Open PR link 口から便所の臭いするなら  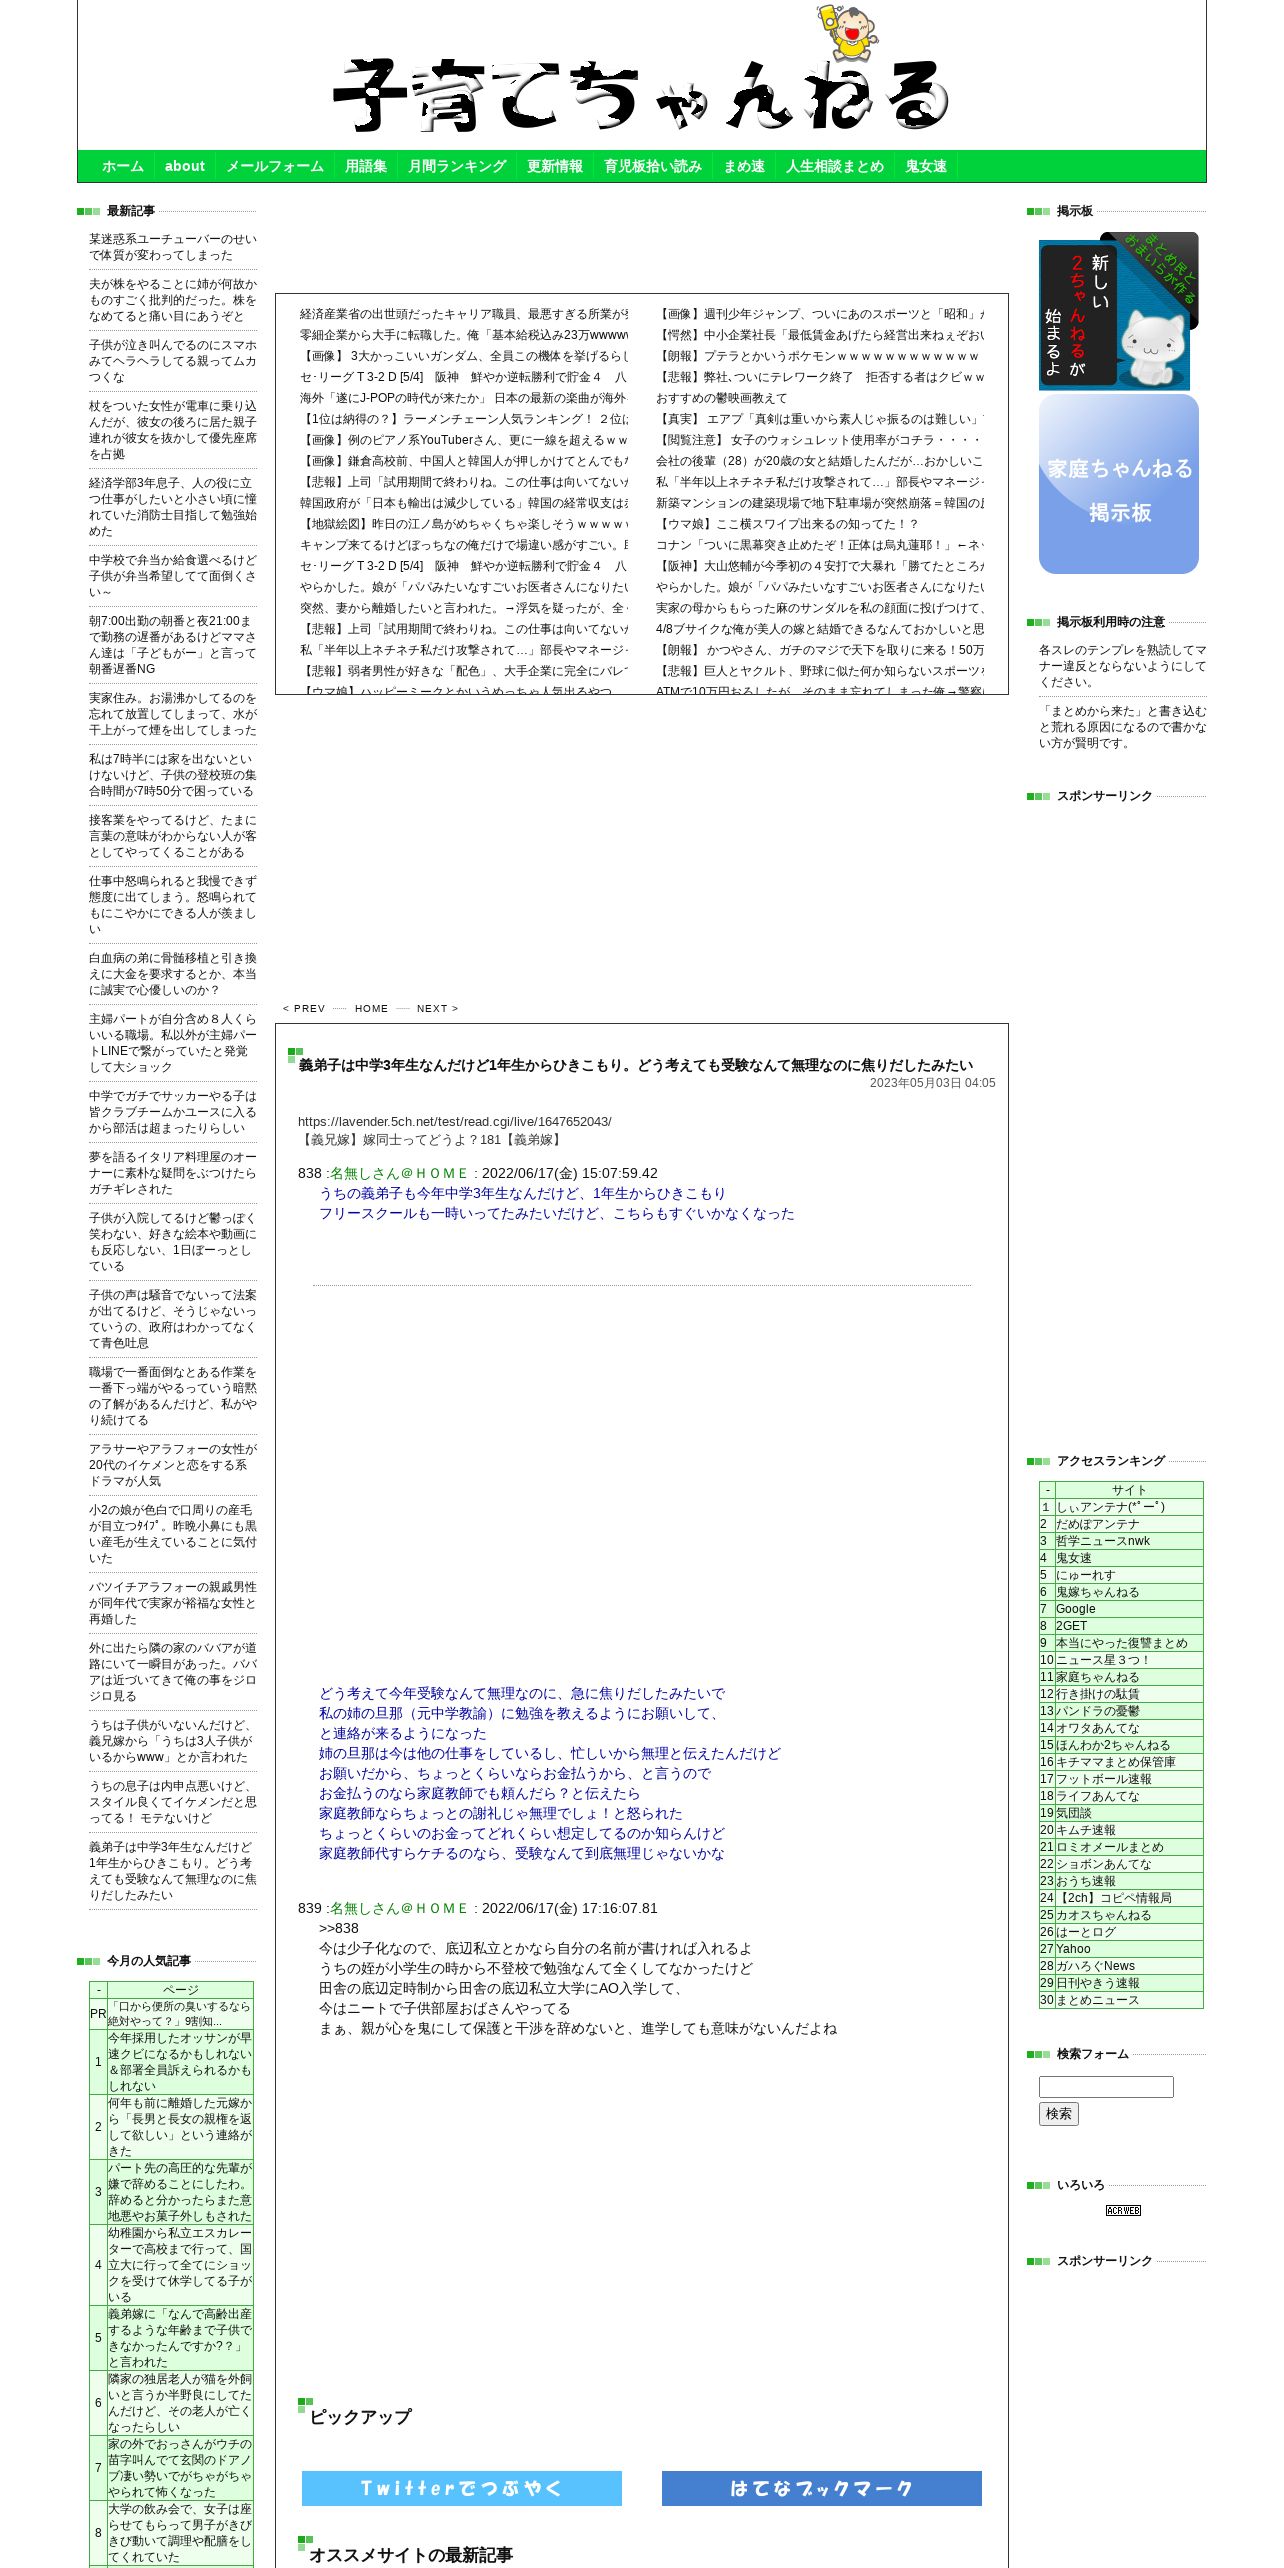180,2014
